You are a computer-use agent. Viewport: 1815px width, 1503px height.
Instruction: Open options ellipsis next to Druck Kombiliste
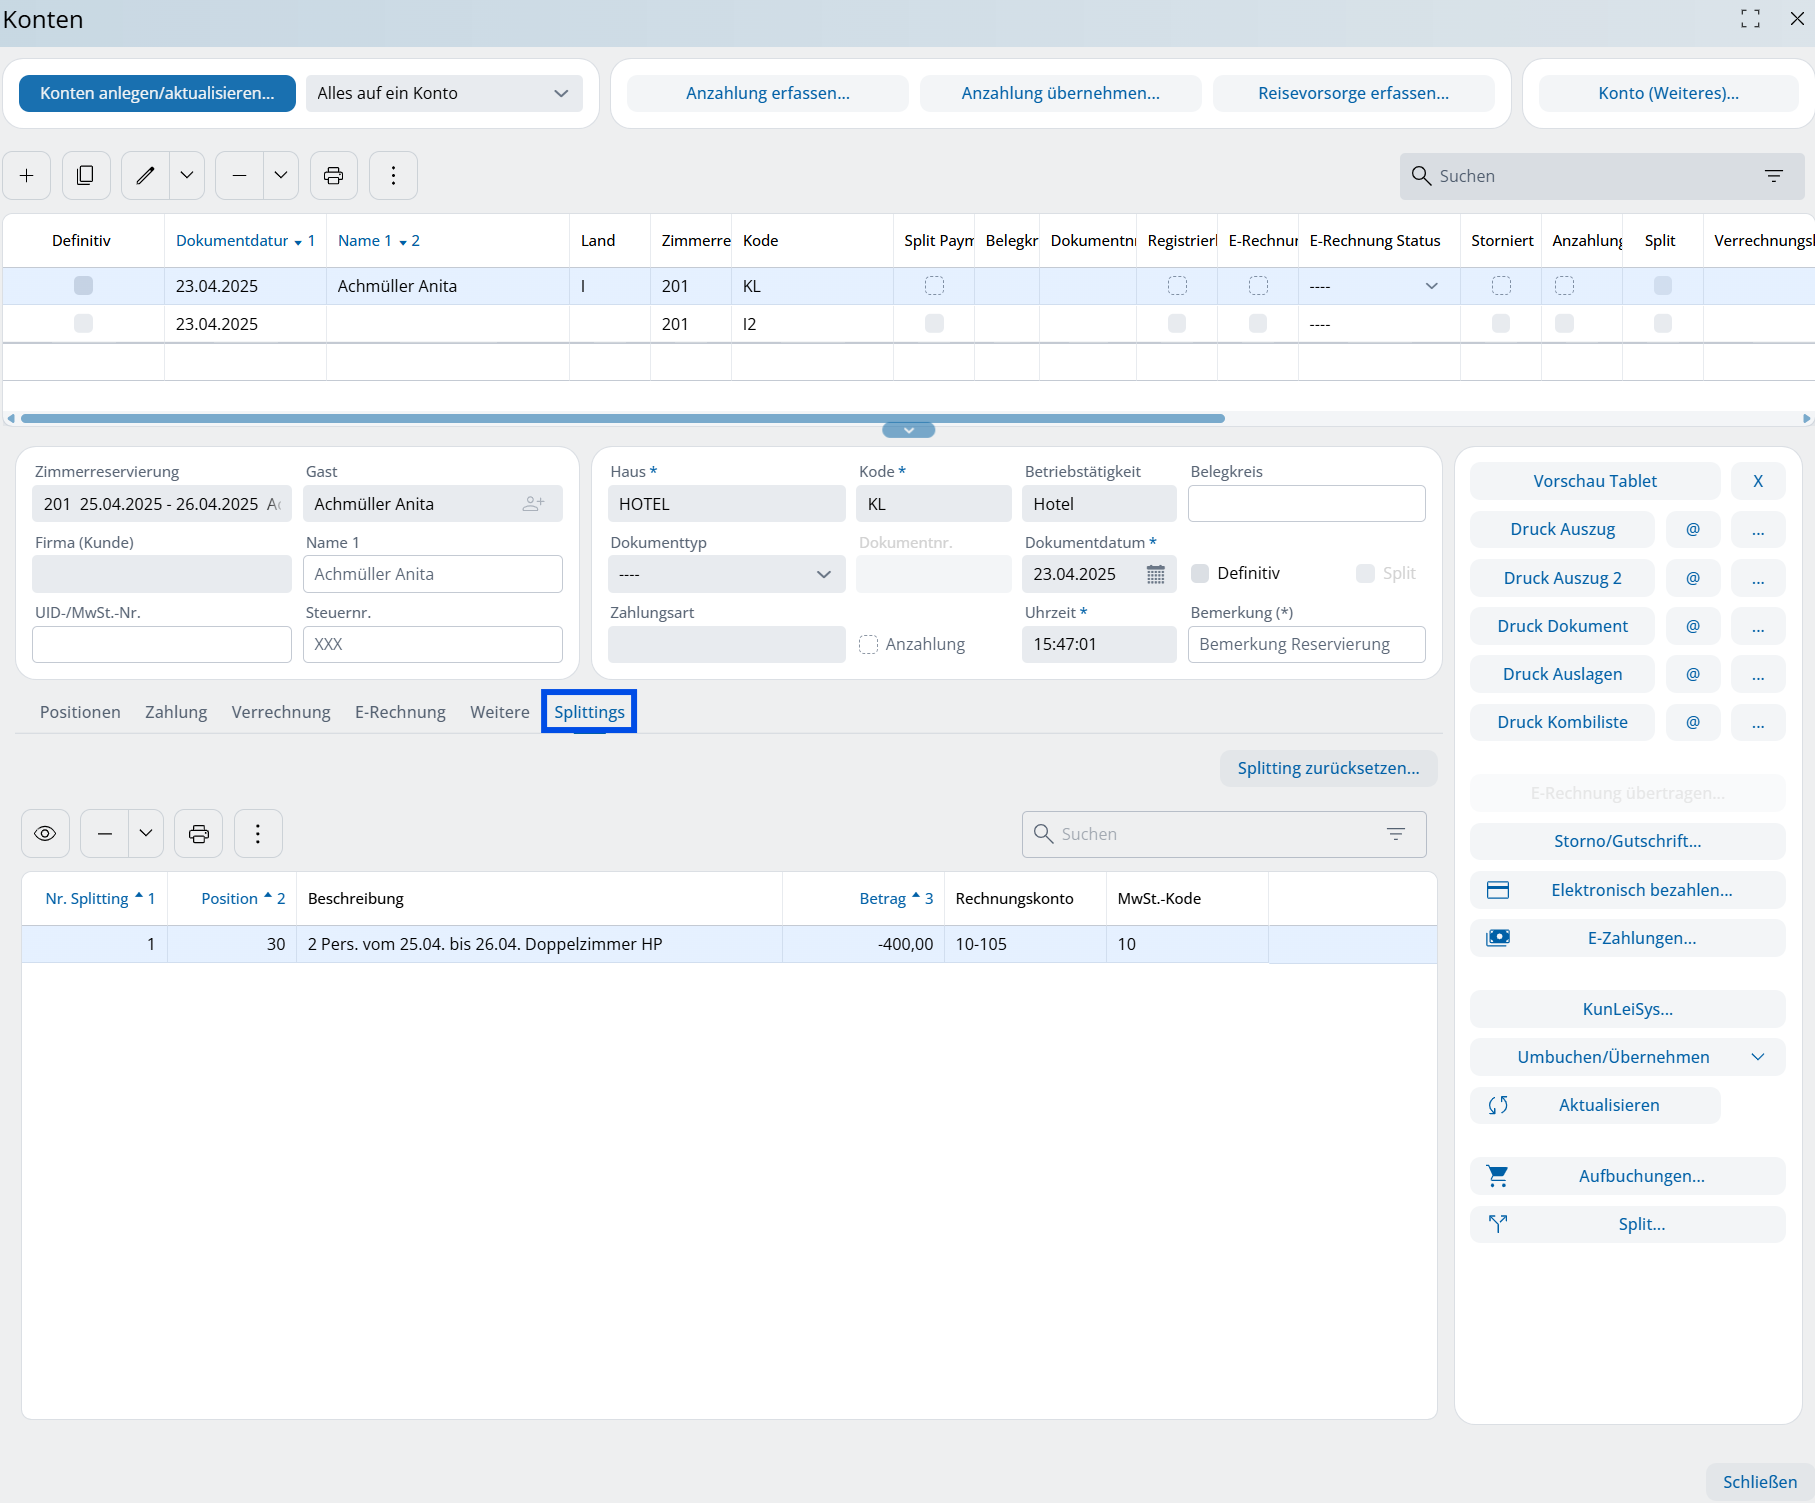(1758, 722)
